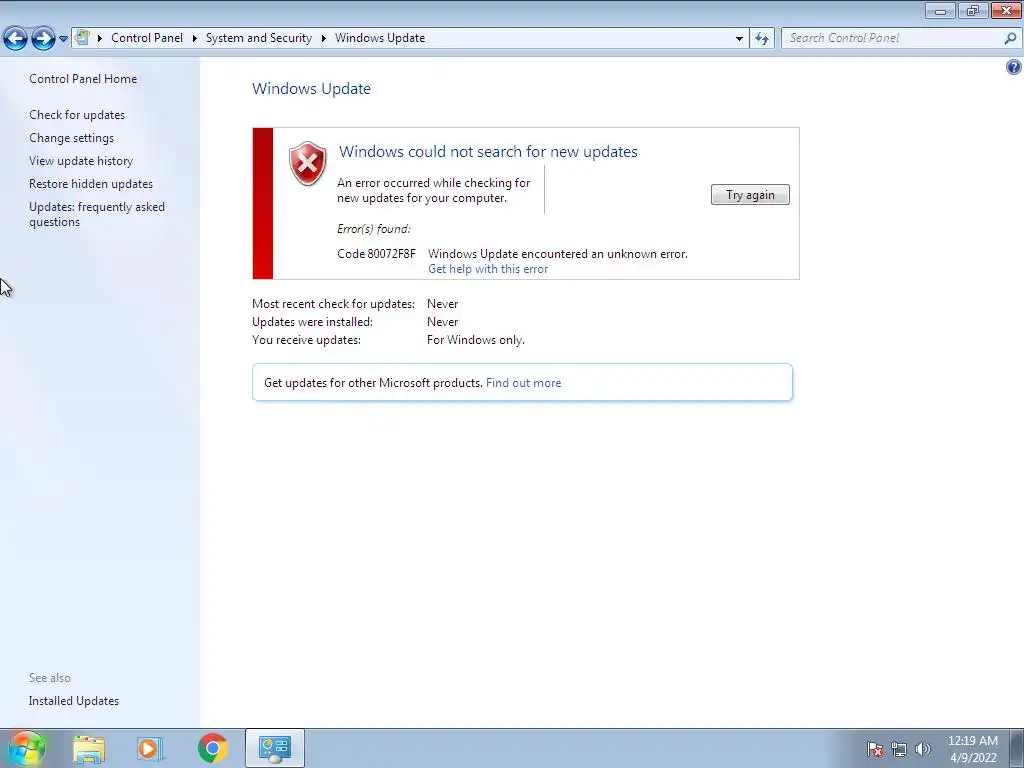This screenshot has width=1024, height=768.
Task: Click the Show desktop strip
Action: [1017, 748]
